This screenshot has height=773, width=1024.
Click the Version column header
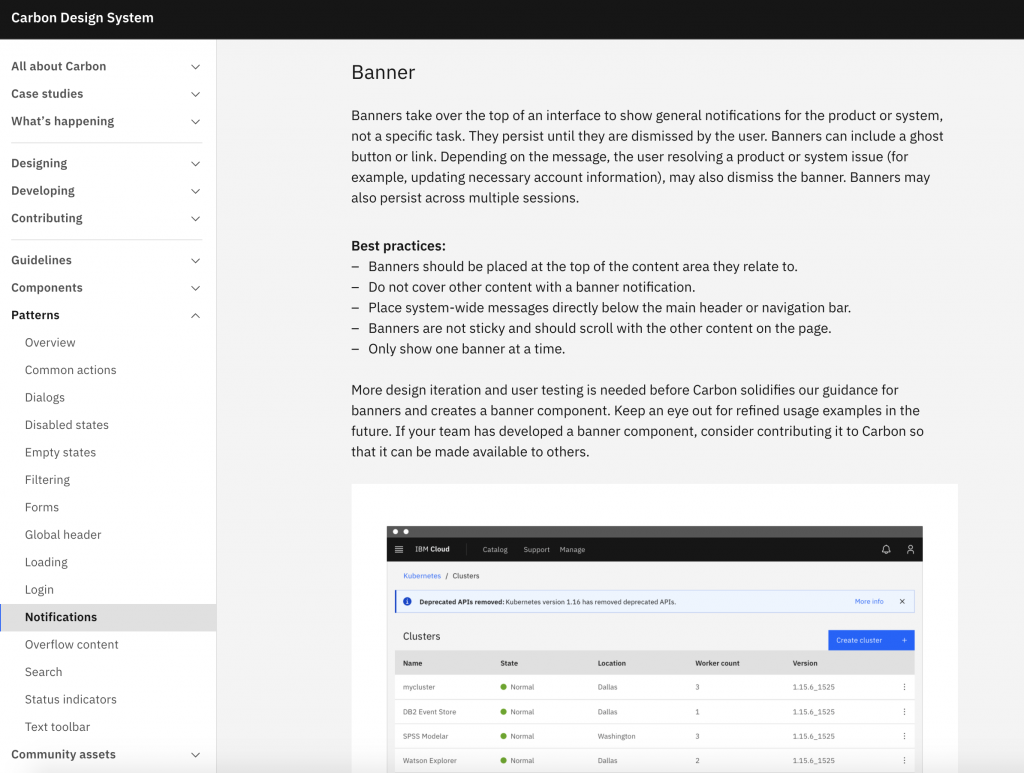point(805,663)
